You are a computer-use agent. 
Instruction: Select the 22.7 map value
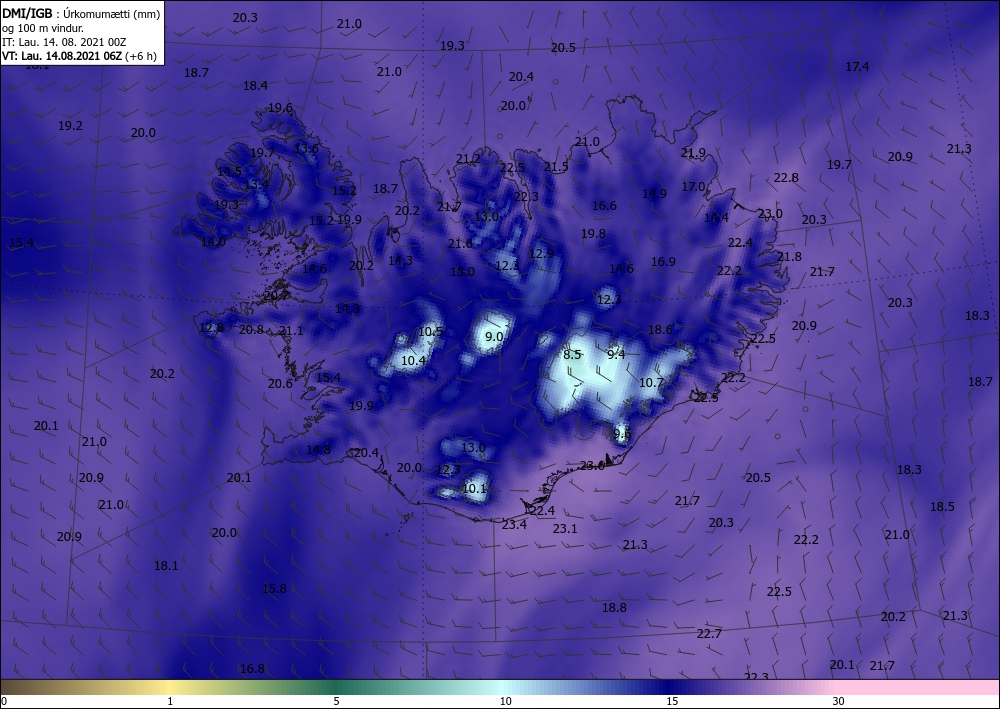(709, 633)
